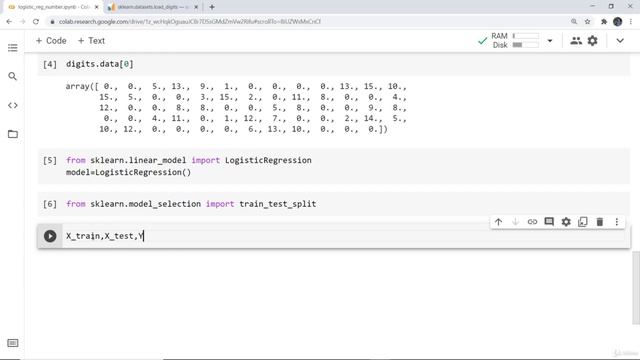Image resolution: width=640 pixels, height=360 pixels.
Task: Open the Chrome three-dot menu
Action: click(632, 22)
